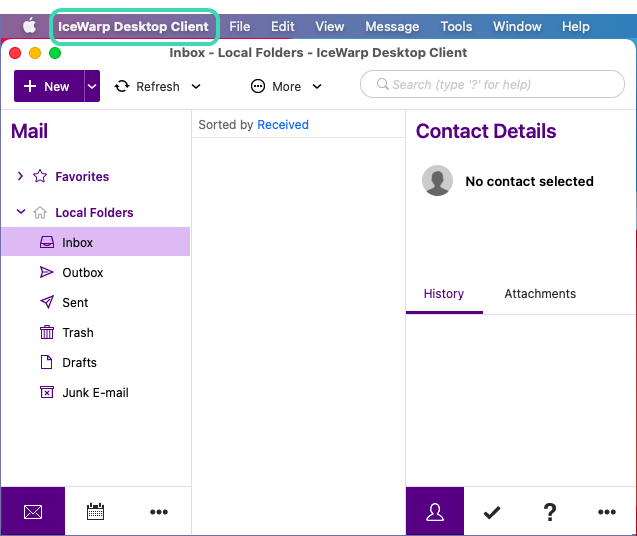Open the Window menu
This screenshot has width=637, height=536.
pyautogui.click(x=517, y=26)
